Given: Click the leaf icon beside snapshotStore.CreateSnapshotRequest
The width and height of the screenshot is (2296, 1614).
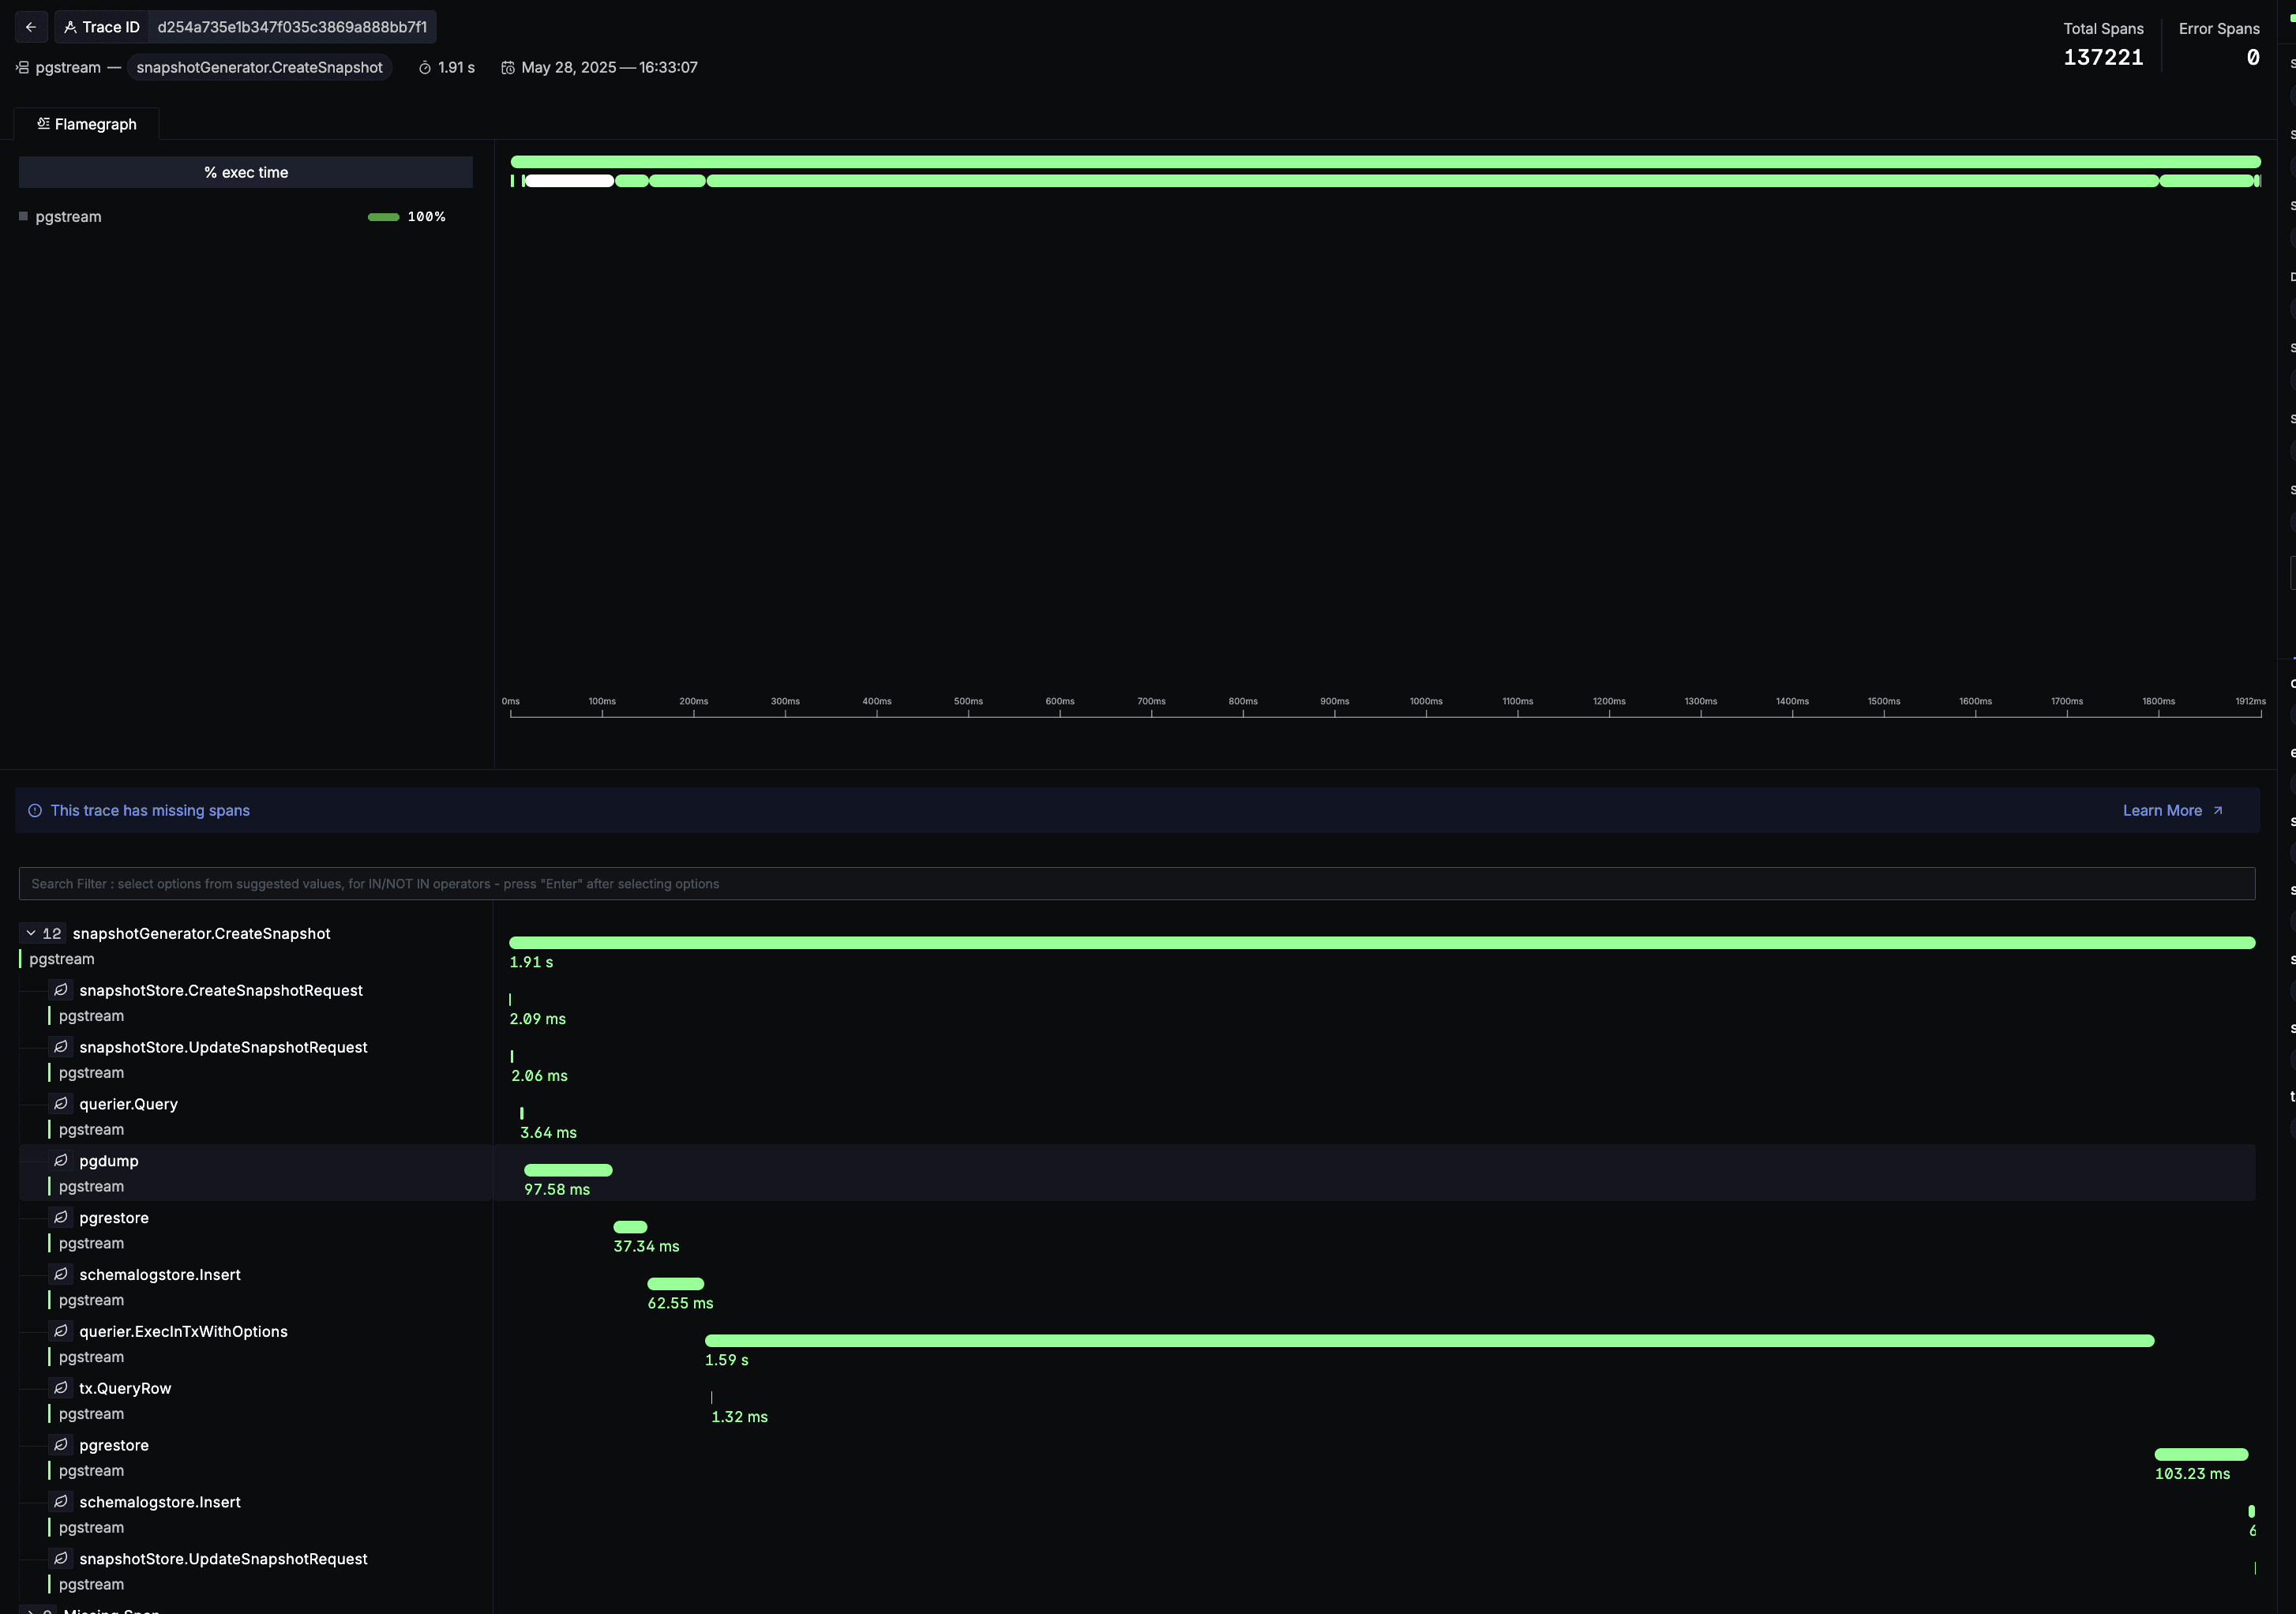Looking at the screenshot, I should 61,990.
